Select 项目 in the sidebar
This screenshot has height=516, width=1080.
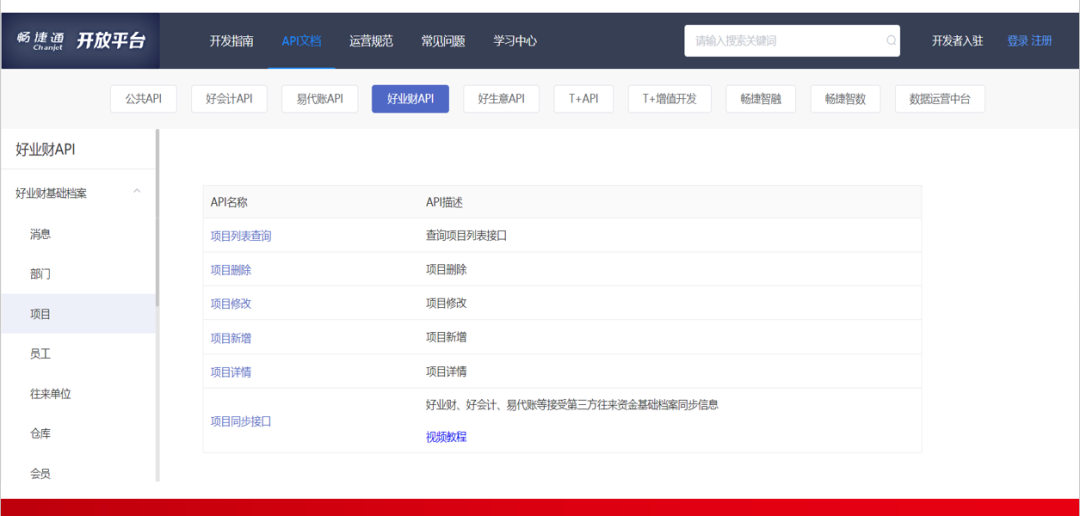79,314
